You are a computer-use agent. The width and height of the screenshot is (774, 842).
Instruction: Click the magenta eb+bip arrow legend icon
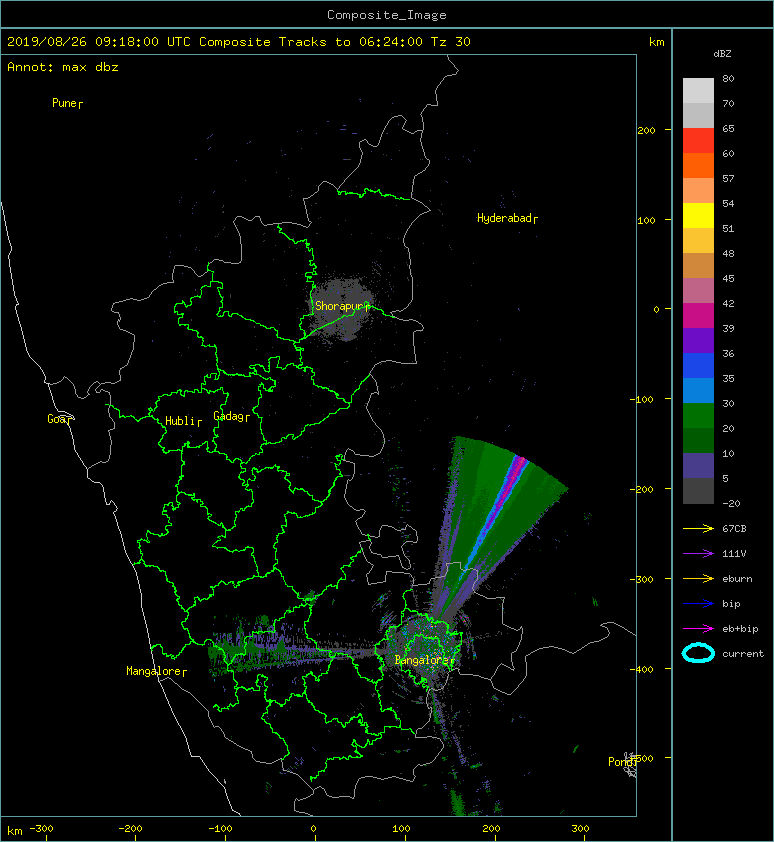pos(698,629)
